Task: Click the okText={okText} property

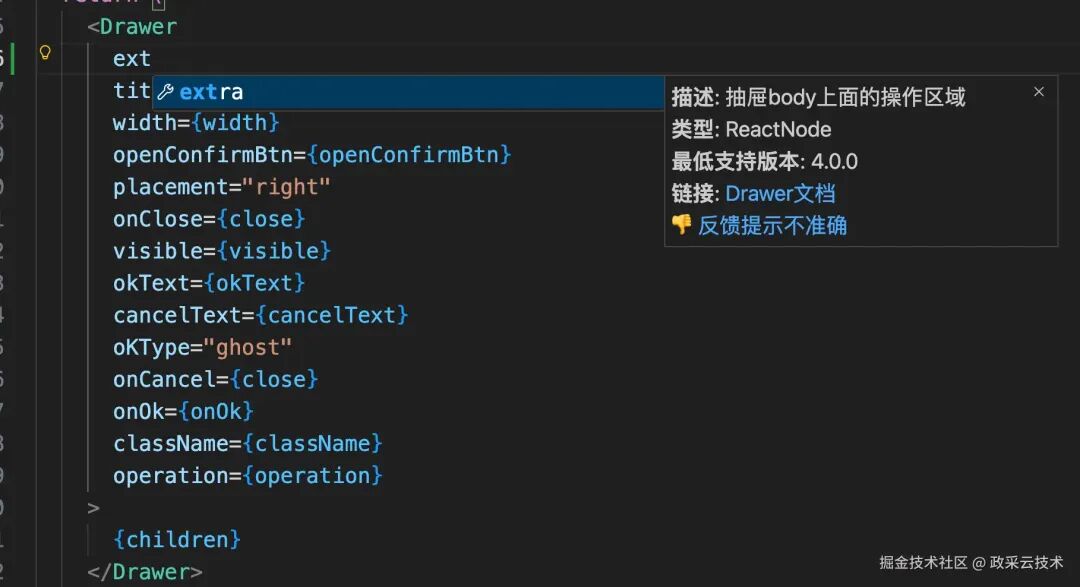Action: click(207, 282)
